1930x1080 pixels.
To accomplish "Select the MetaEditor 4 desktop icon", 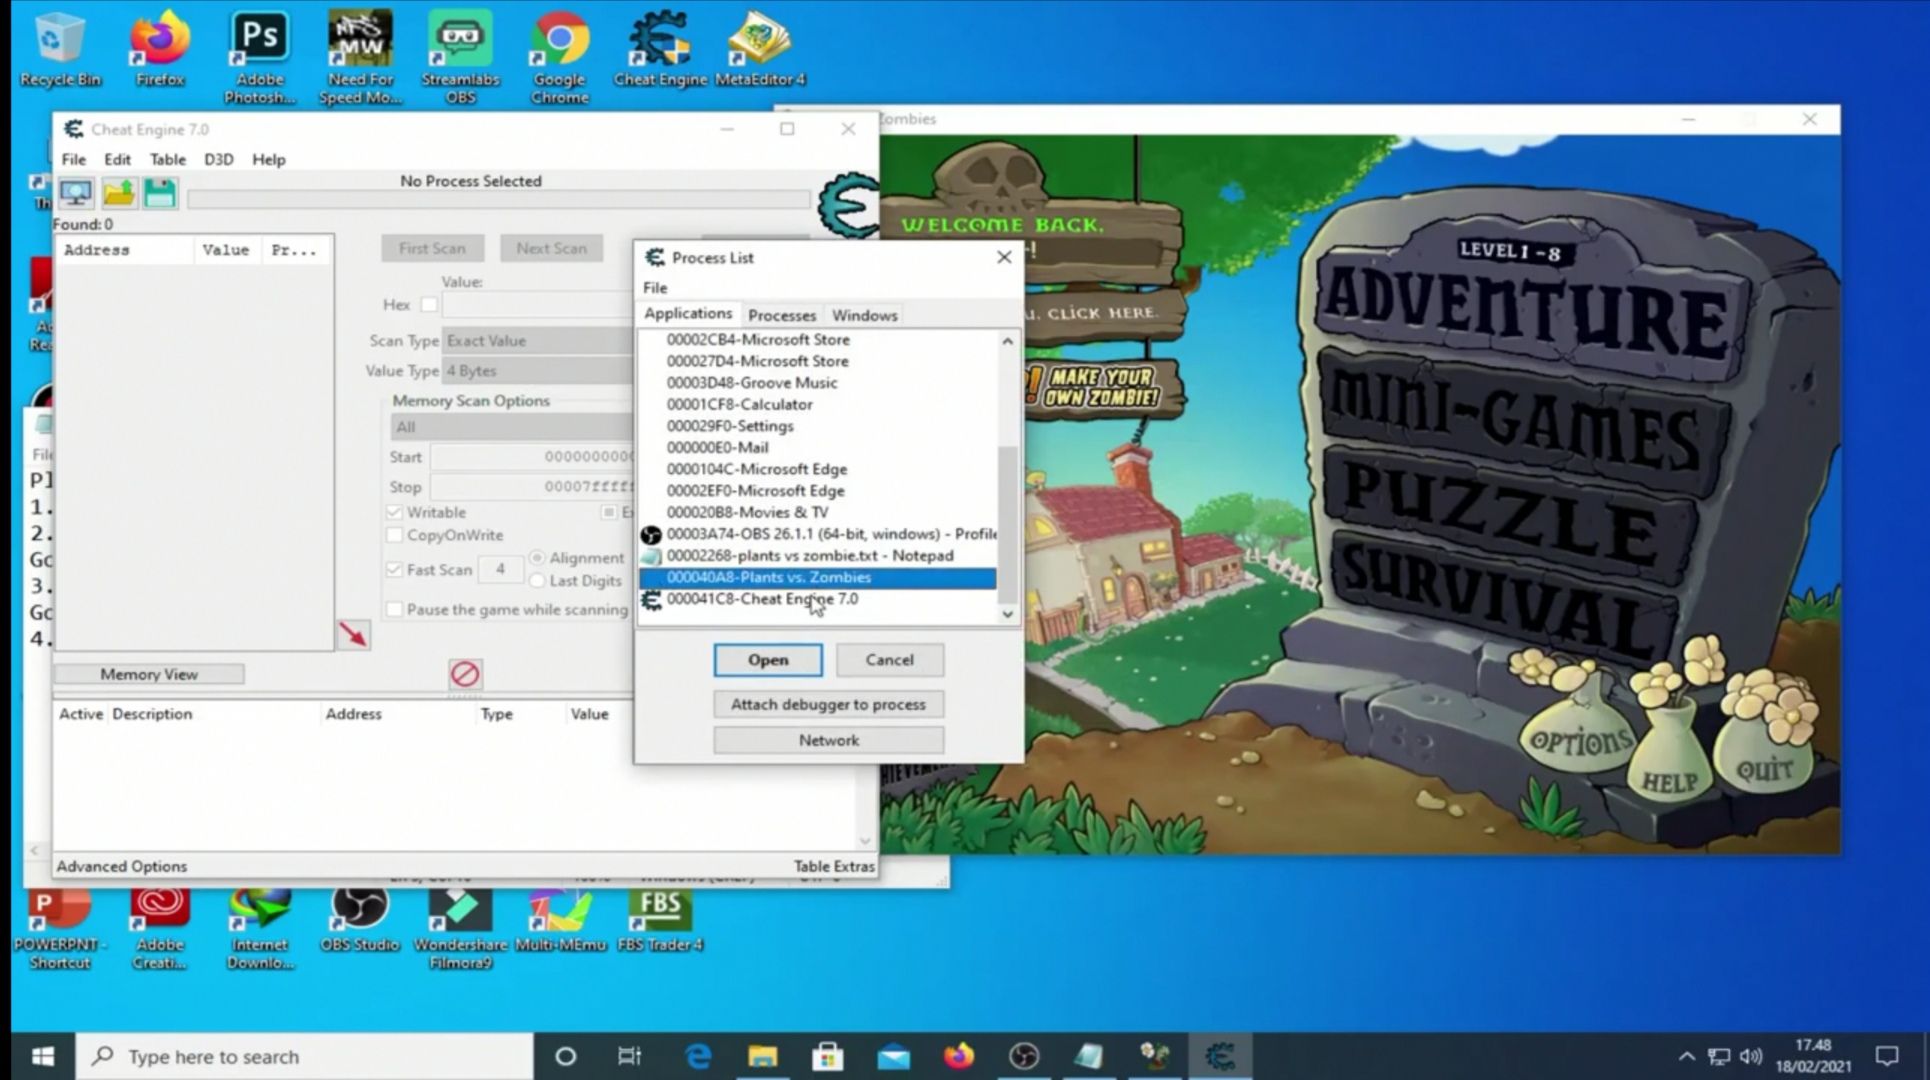I will click(x=760, y=49).
